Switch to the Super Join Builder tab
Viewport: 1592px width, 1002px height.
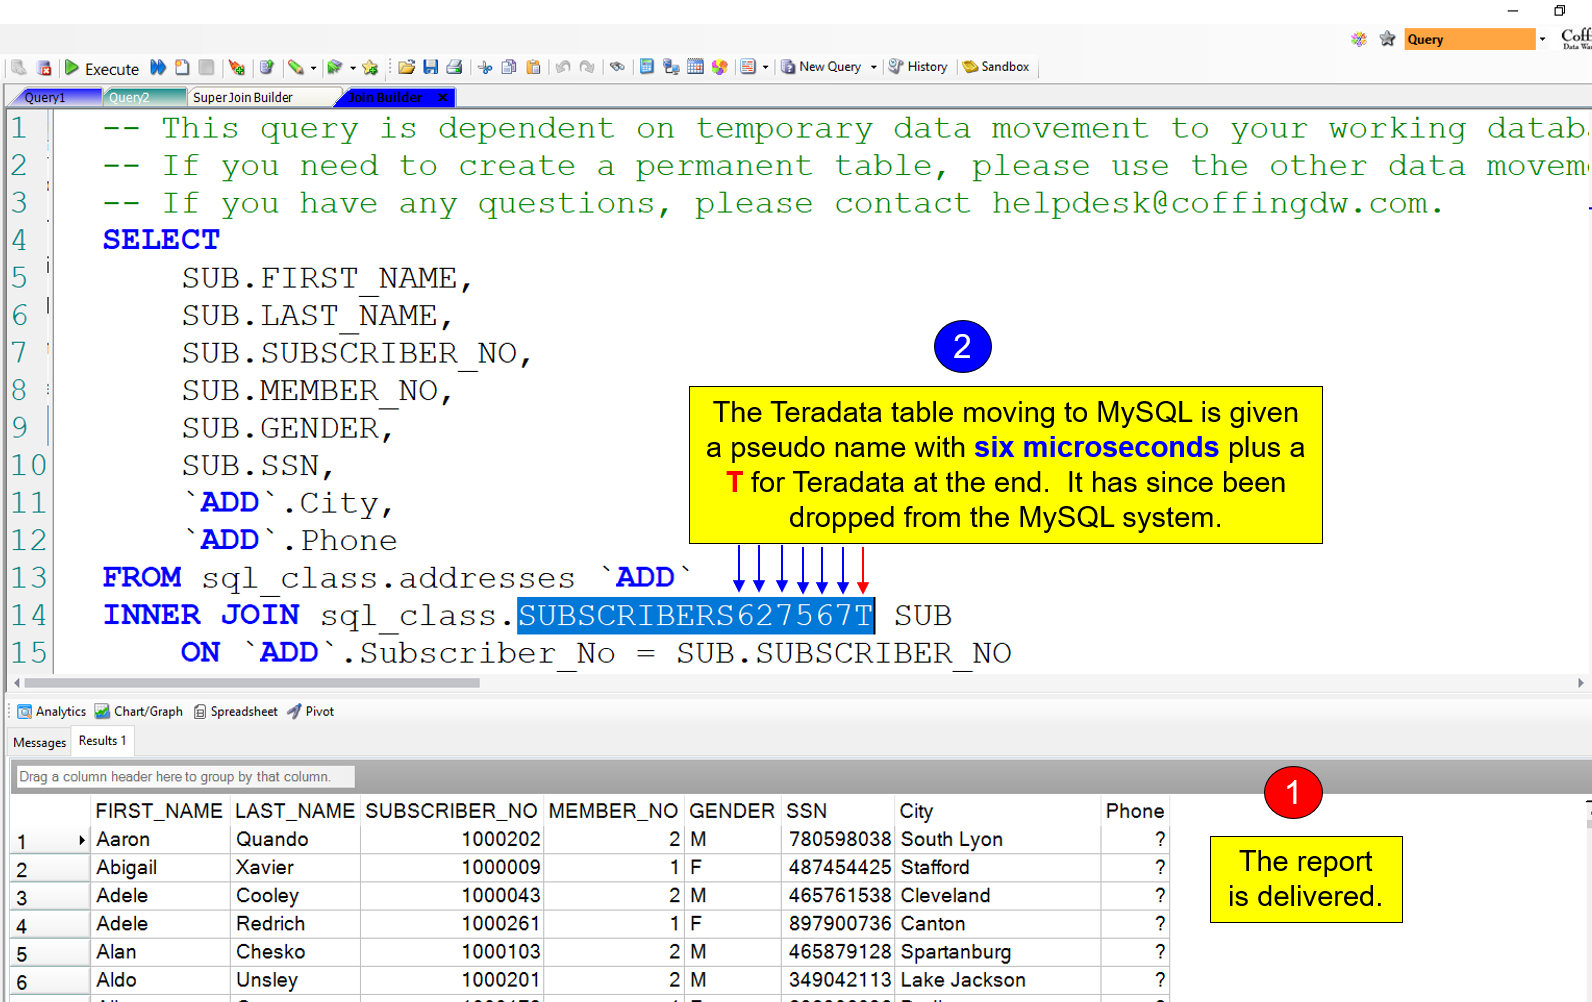(x=243, y=97)
